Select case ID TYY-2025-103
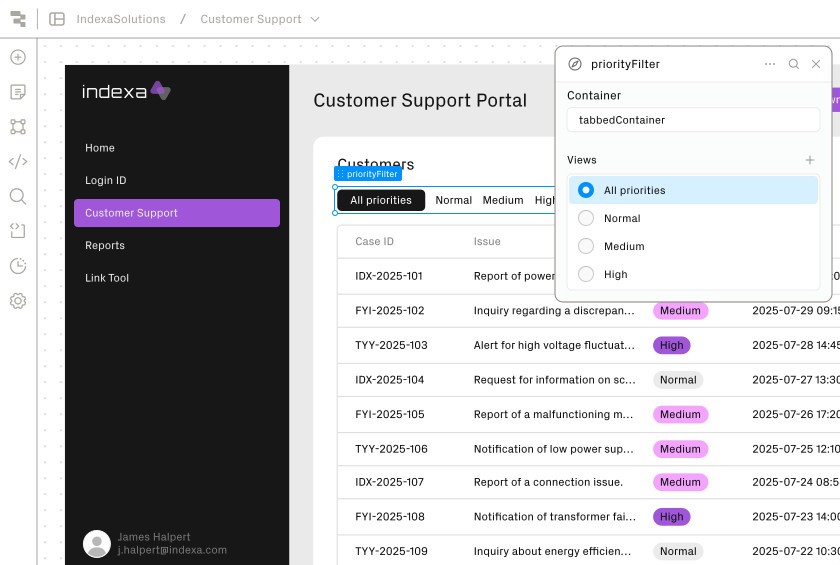This screenshot has width=840, height=565. 391,345
